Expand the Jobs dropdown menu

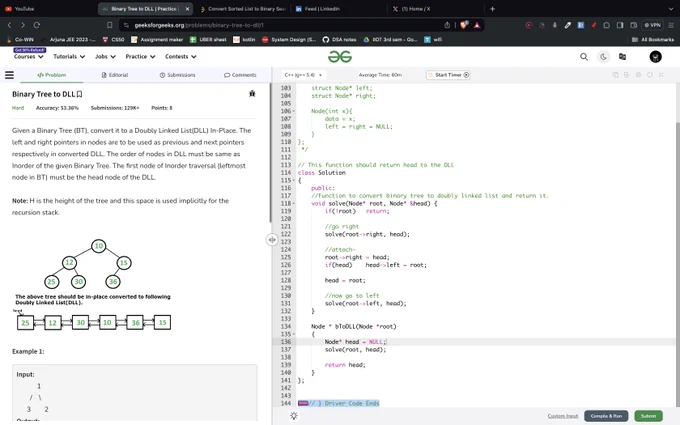105,57
